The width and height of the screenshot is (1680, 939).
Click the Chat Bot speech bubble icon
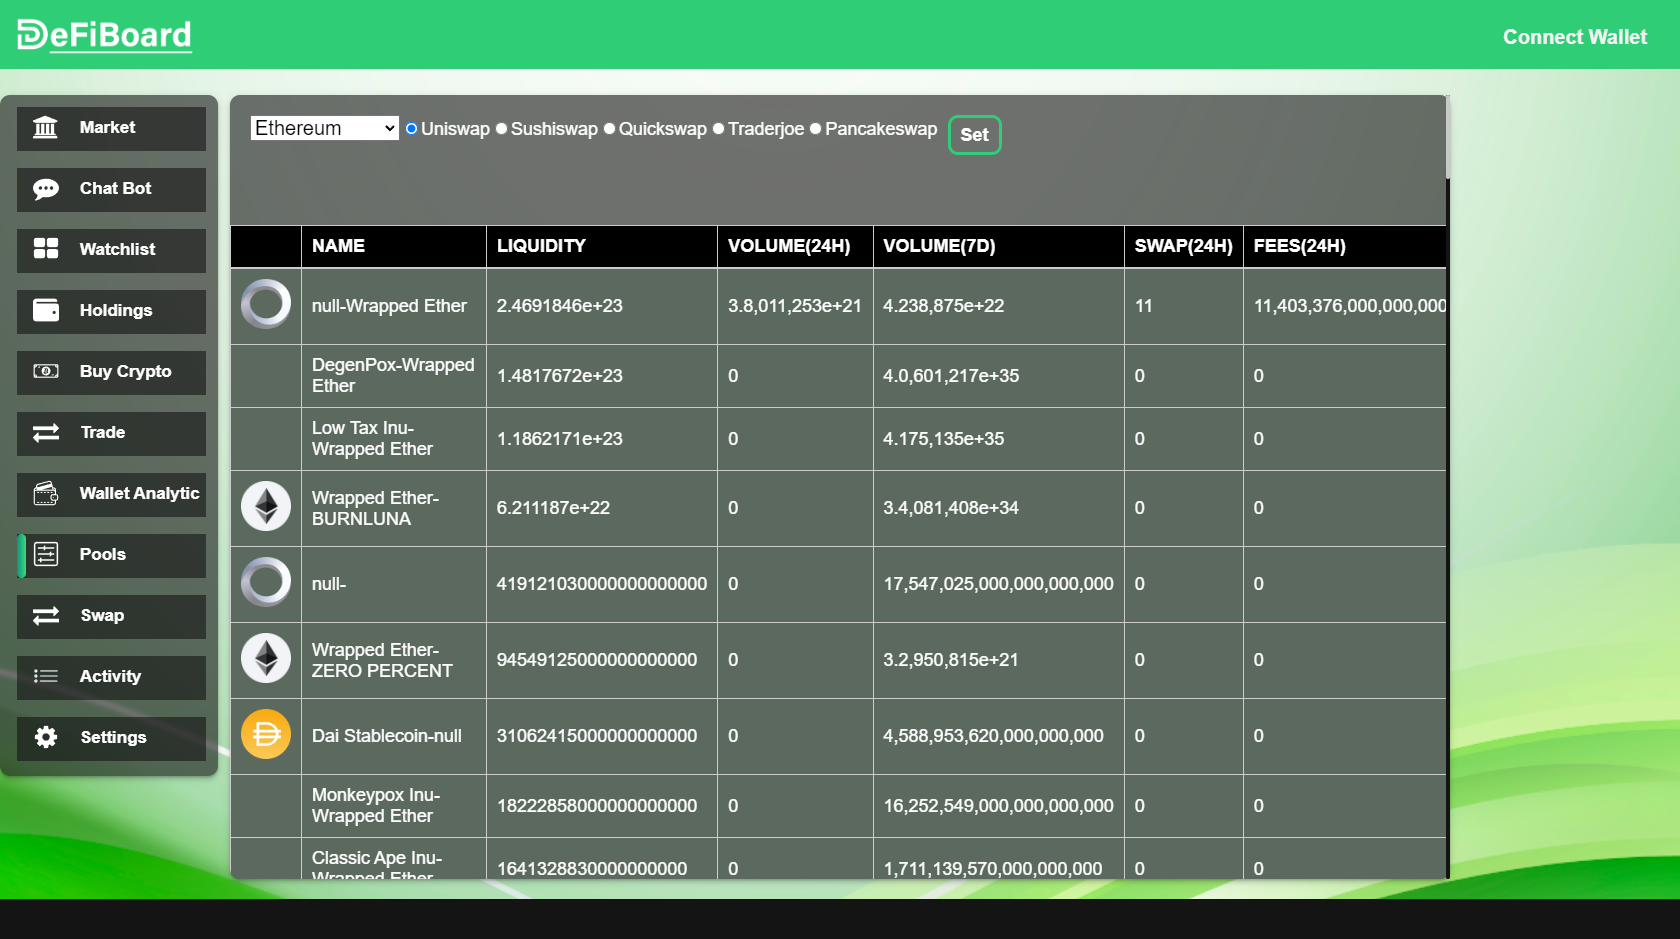46,189
